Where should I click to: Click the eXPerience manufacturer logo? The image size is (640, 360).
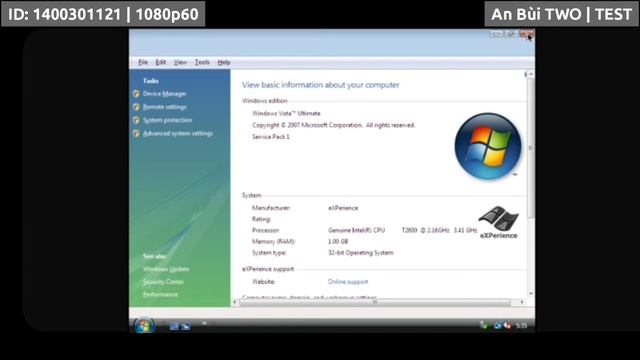pos(498,222)
